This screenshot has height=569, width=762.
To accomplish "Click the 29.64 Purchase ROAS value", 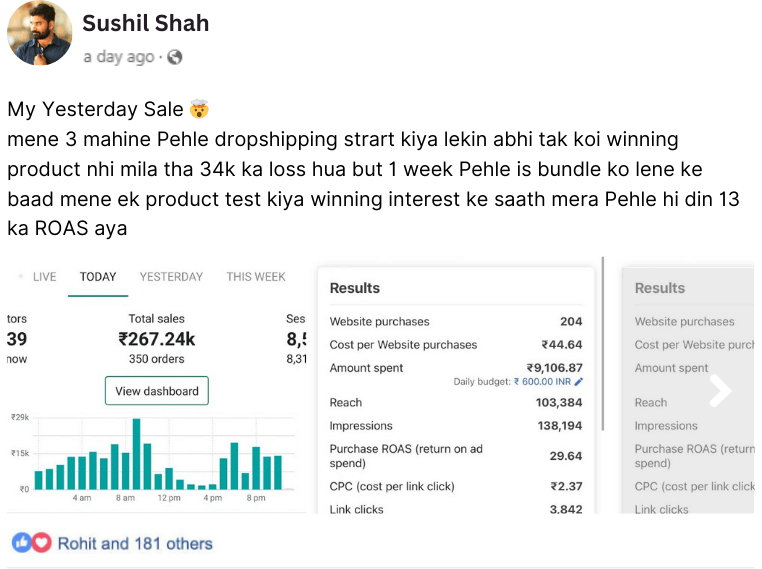I will point(565,456).
